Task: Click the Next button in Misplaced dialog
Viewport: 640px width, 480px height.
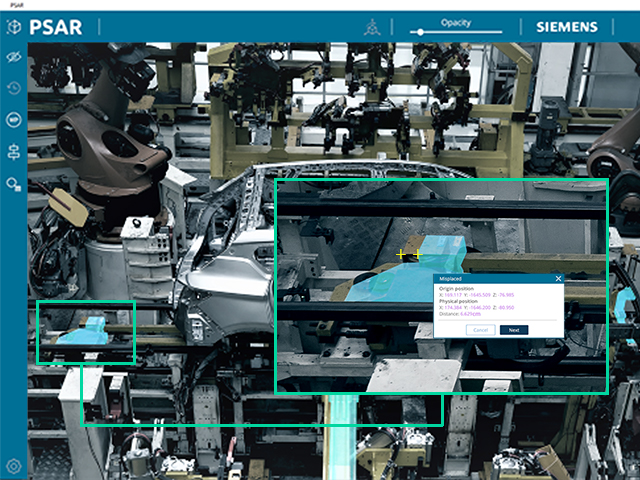Action: (x=514, y=330)
